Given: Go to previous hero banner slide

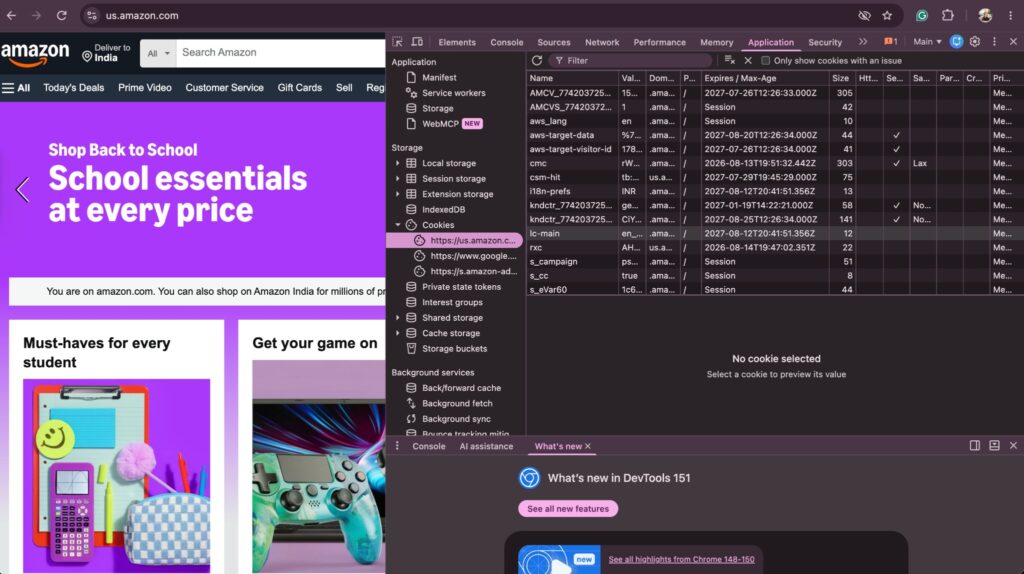Looking at the screenshot, I should (x=22, y=190).
